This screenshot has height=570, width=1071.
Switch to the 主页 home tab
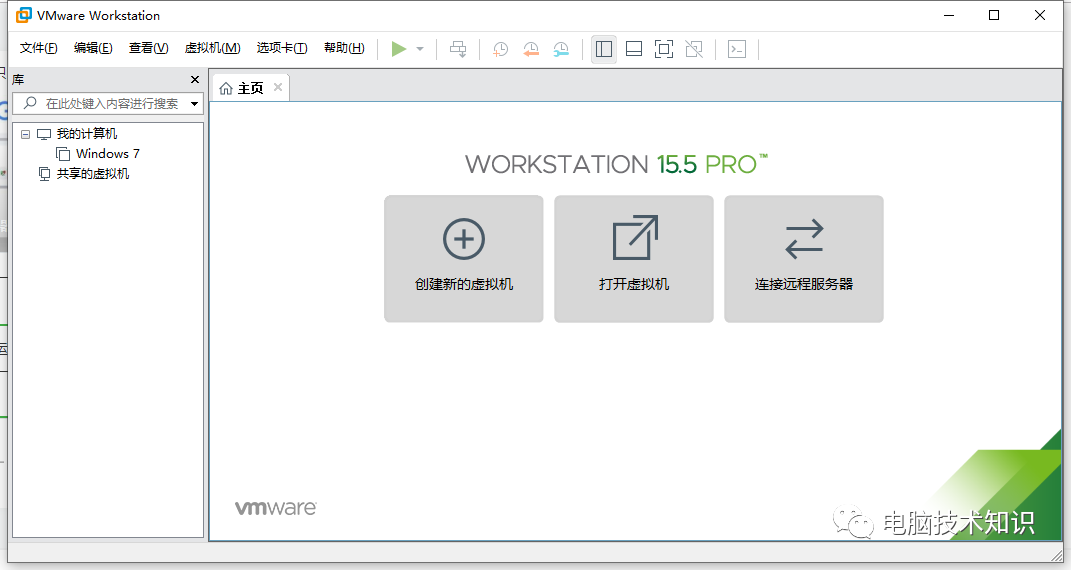click(x=250, y=88)
